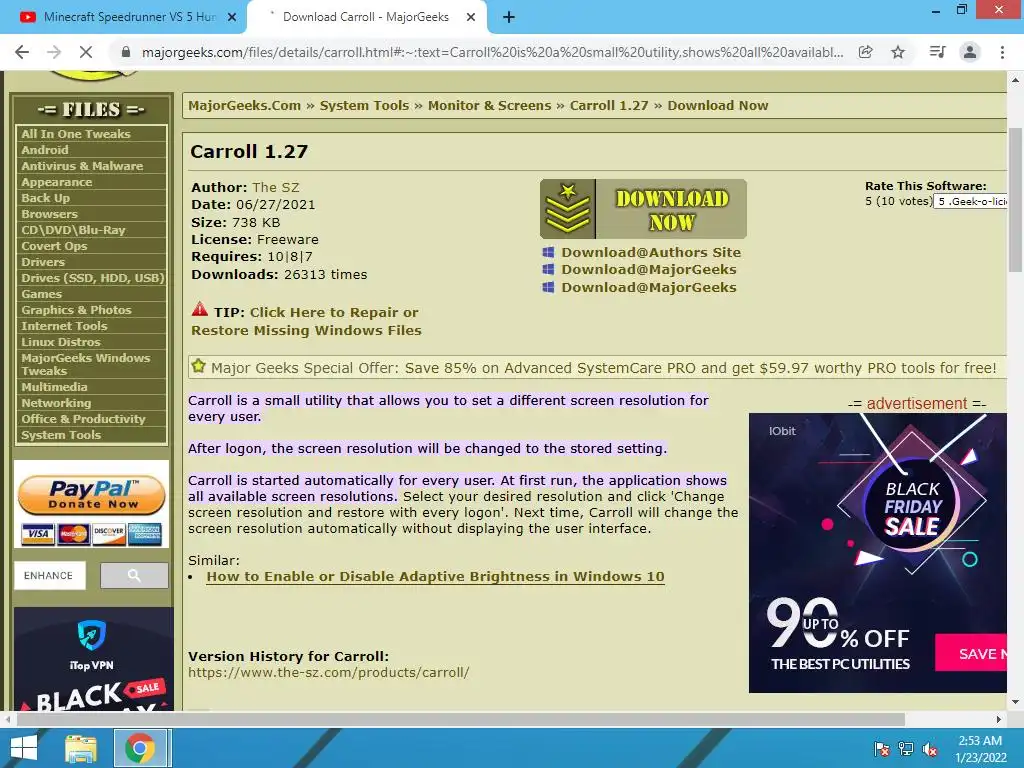Click the address bar URL
1024x768 pixels.
[x=492, y=52]
